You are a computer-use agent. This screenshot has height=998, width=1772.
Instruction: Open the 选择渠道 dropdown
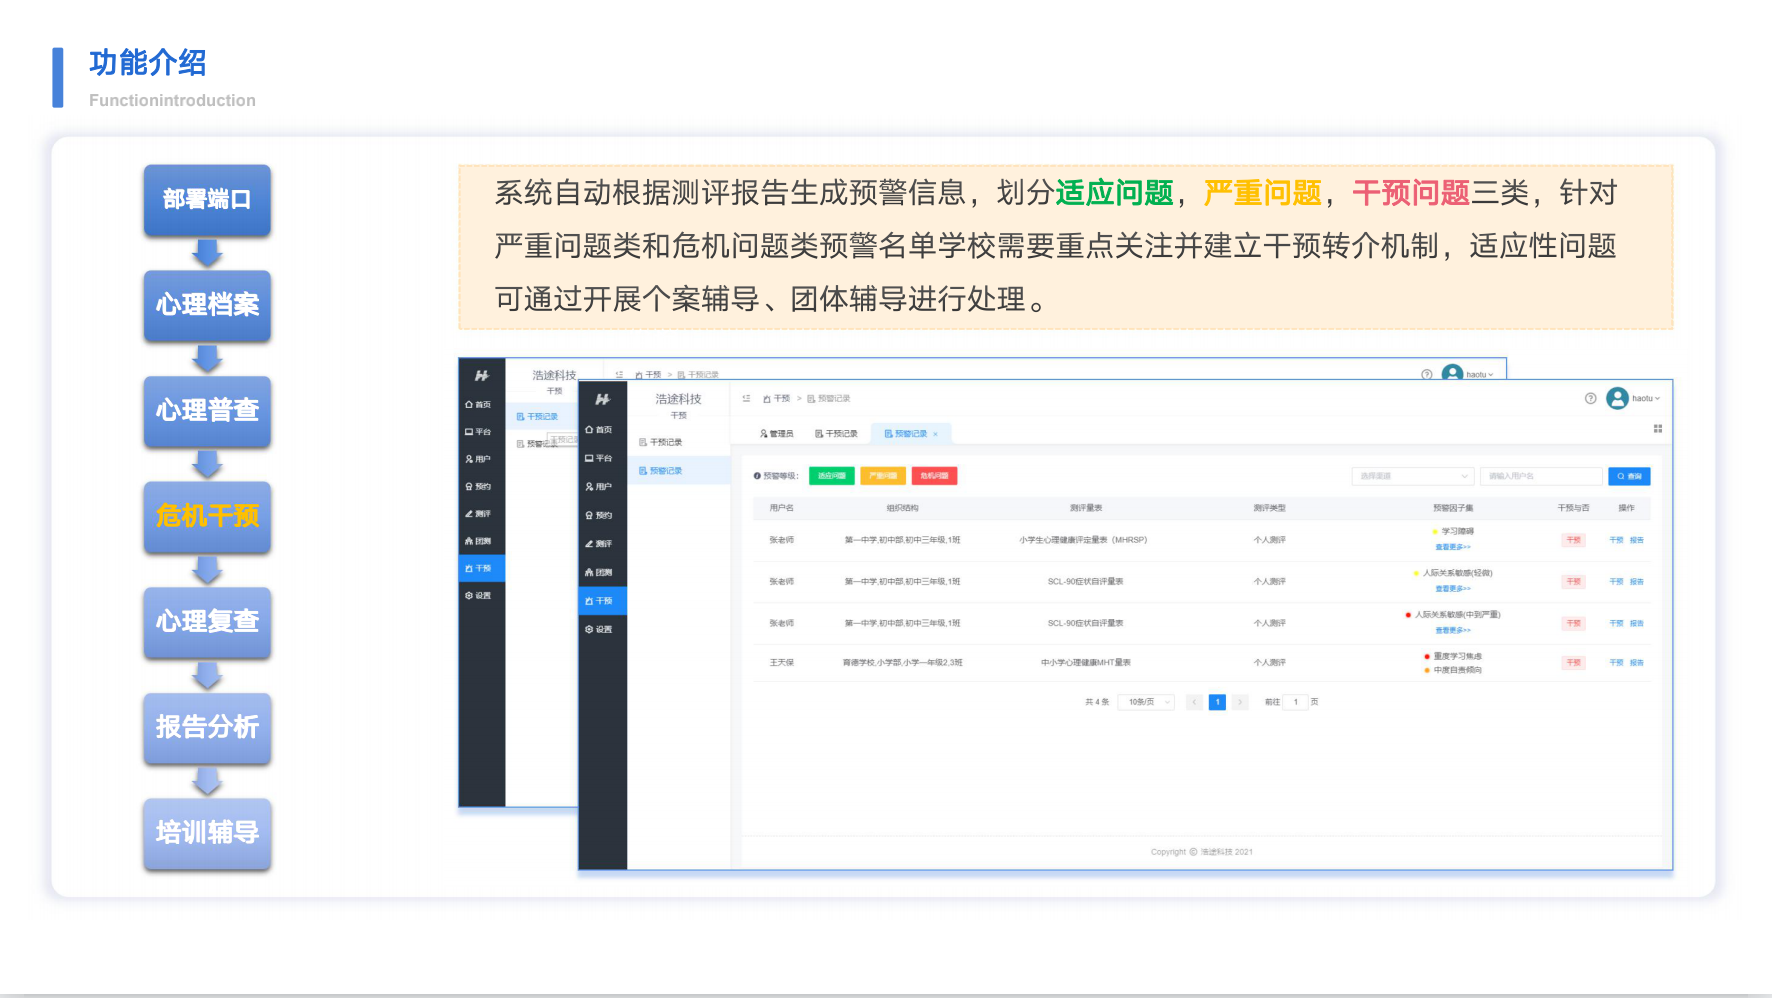coord(1412,476)
